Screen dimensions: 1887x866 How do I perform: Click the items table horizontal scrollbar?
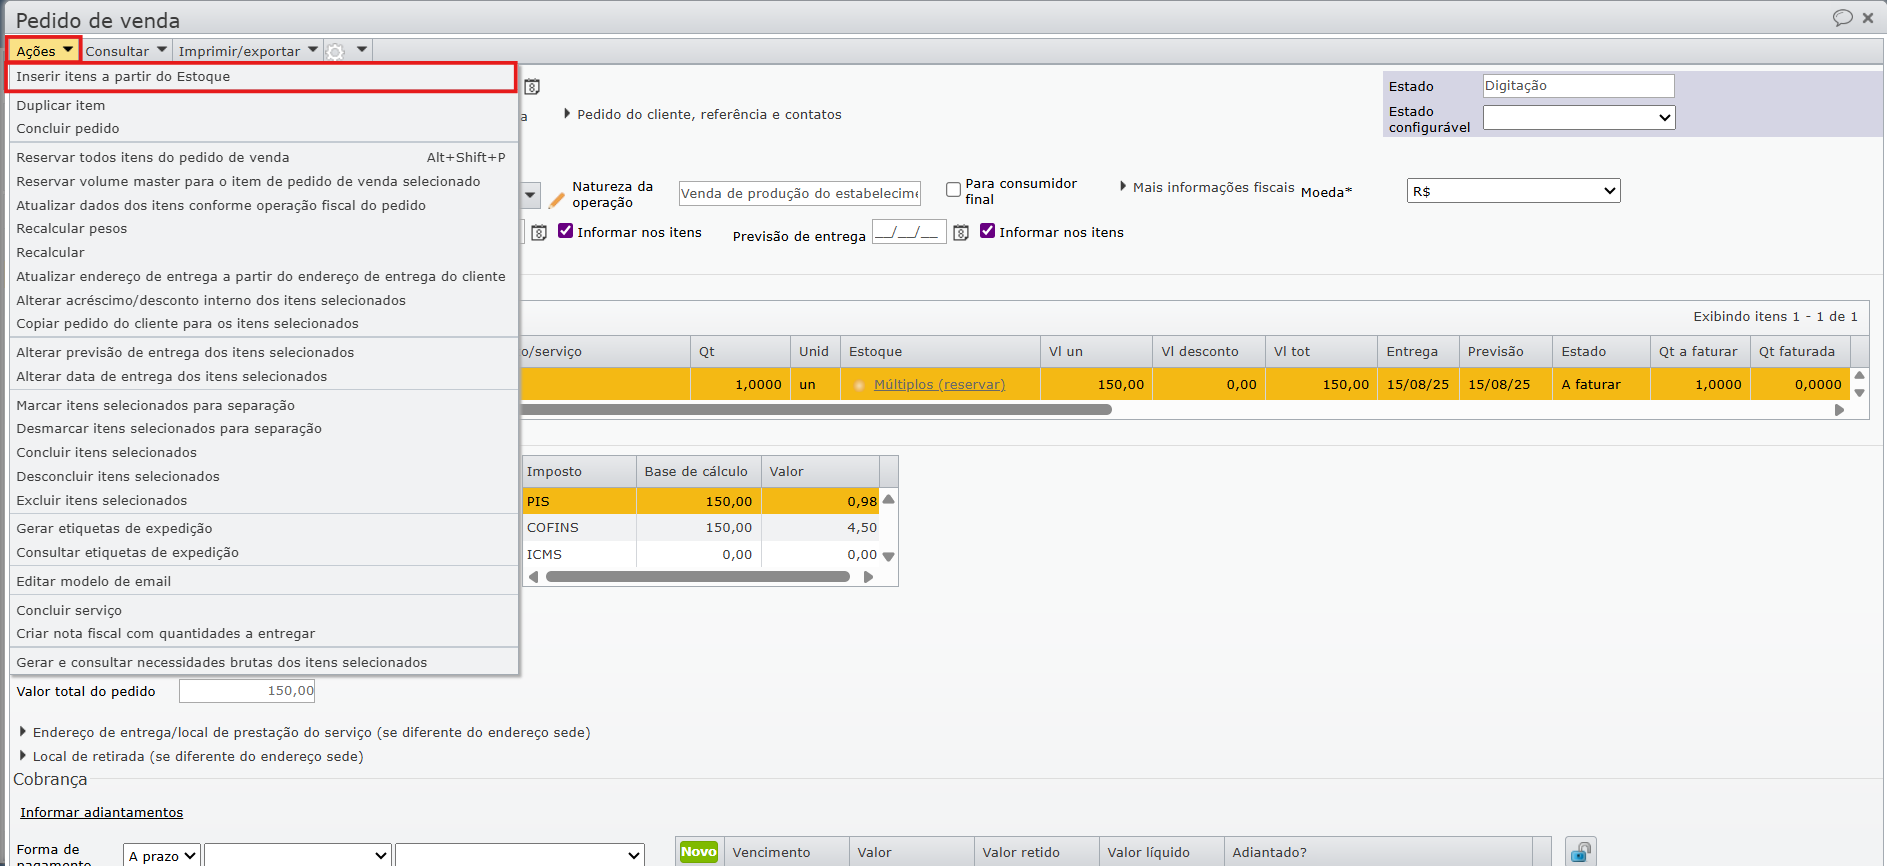[x=816, y=410]
